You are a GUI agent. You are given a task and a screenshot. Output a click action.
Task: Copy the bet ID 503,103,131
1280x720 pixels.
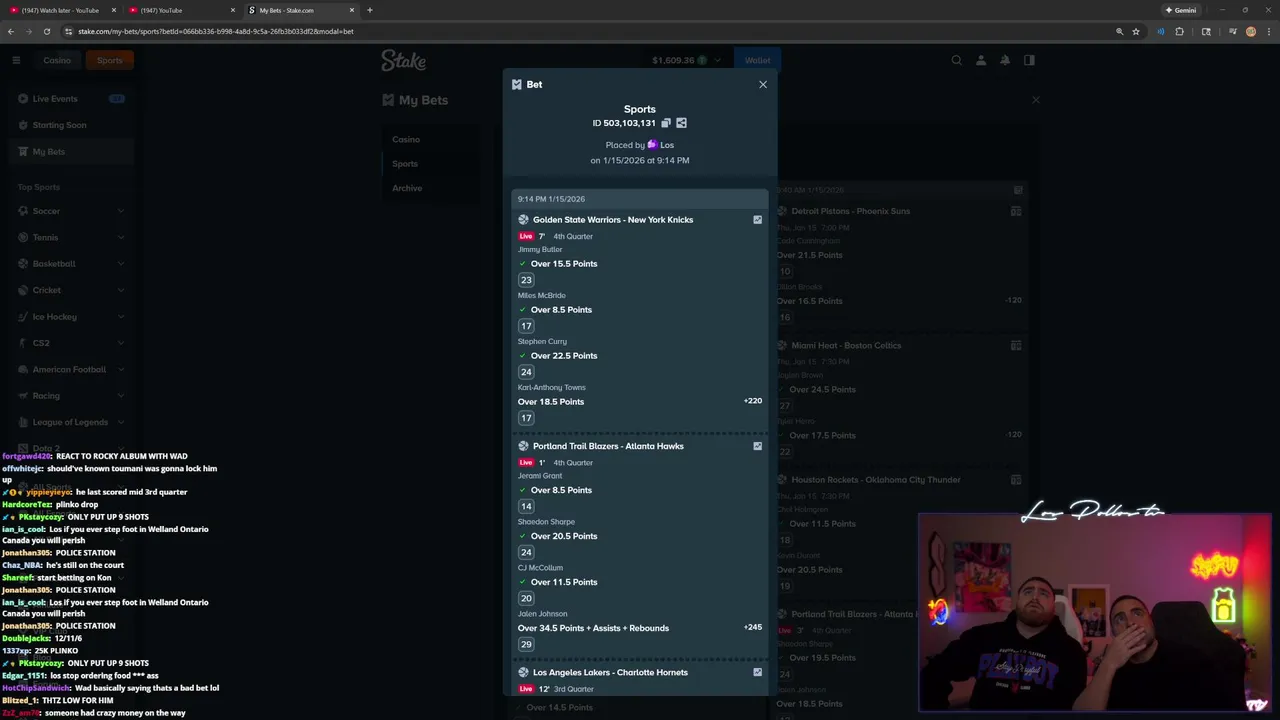(666, 123)
